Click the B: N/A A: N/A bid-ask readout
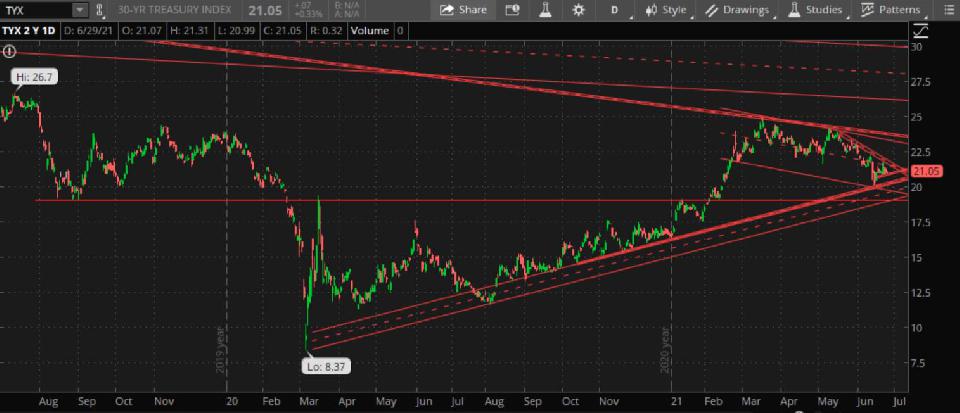Viewport: 960px width, 413px height. 345,10
